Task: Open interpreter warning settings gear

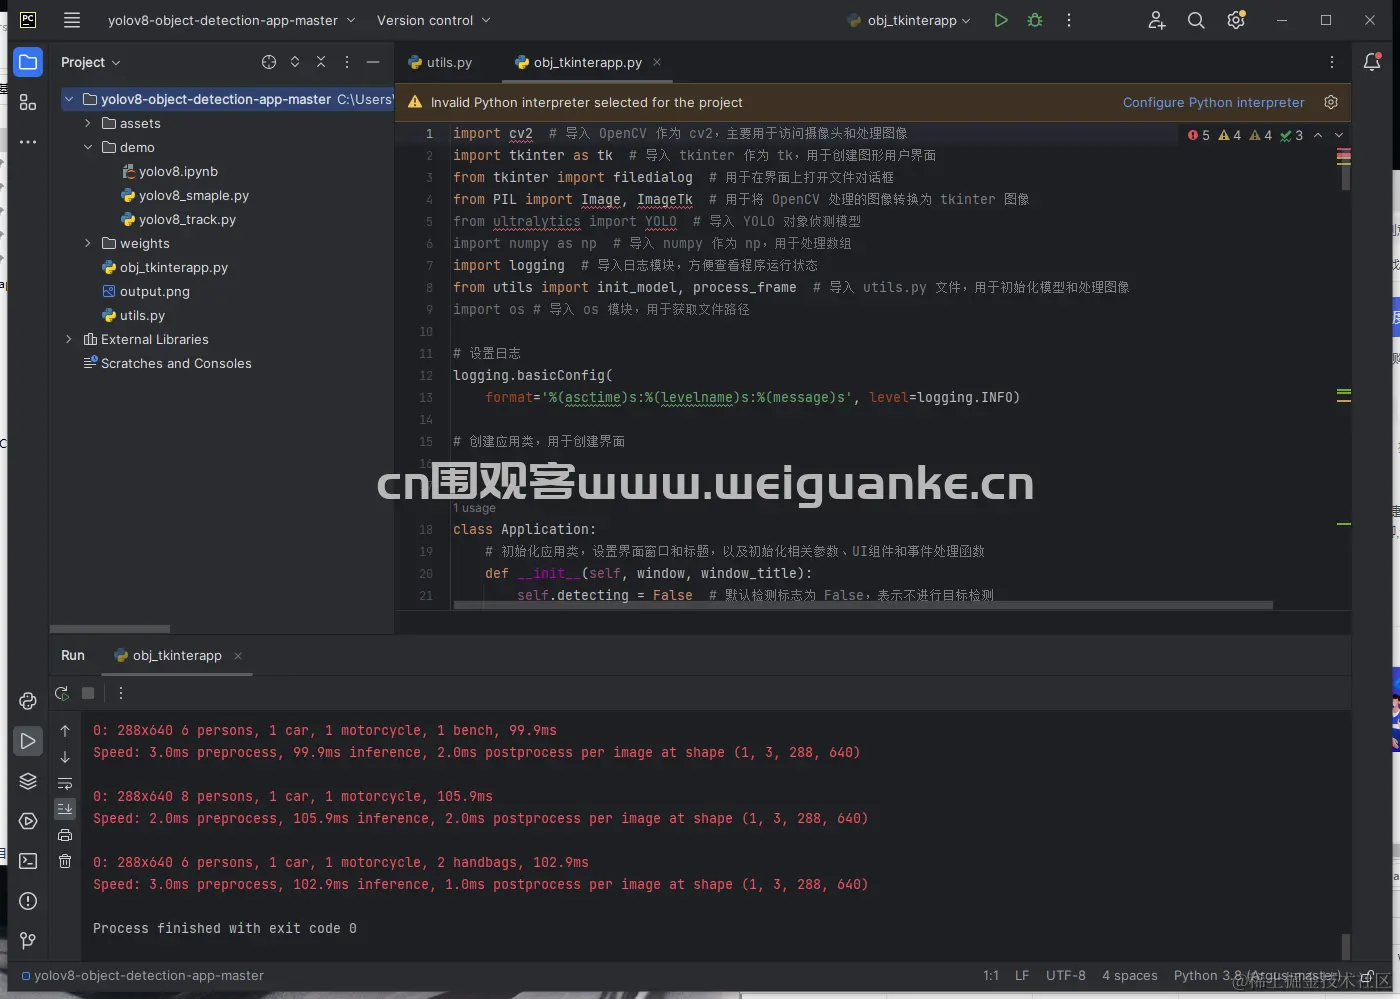Action: [1331, 102]
